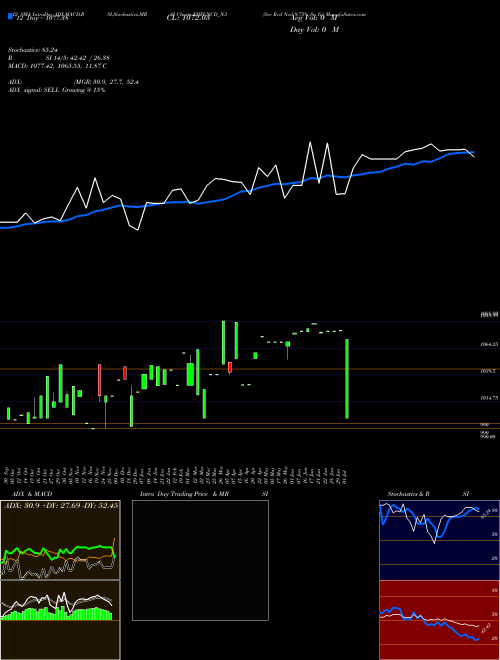Click the 'Day Vol: 0 M' label
Viewport: 500px width, 660px height.
coord(314,30)
